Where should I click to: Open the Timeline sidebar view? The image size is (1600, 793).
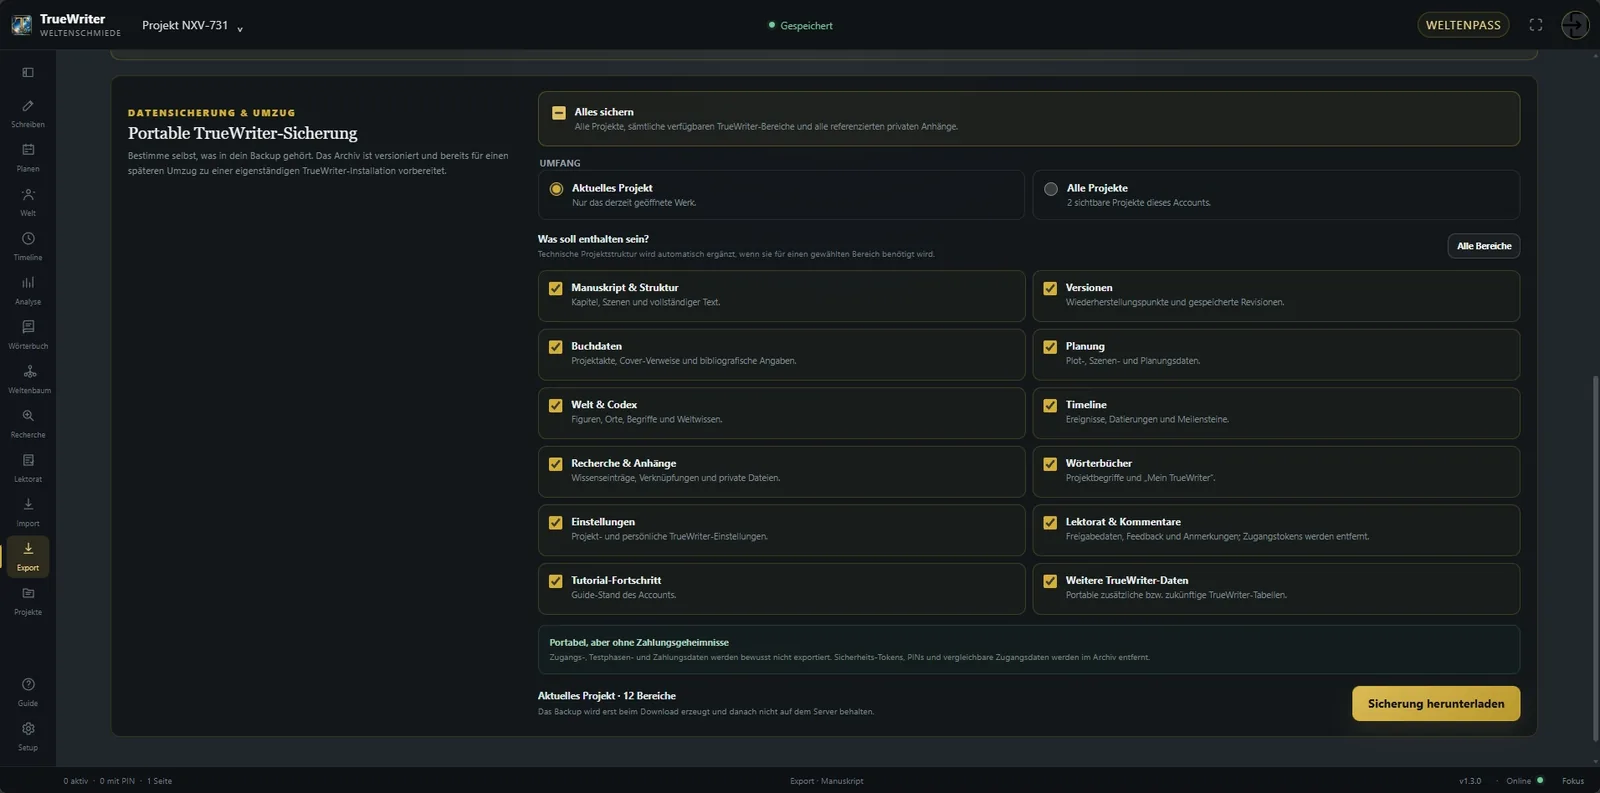pos(28,246)
